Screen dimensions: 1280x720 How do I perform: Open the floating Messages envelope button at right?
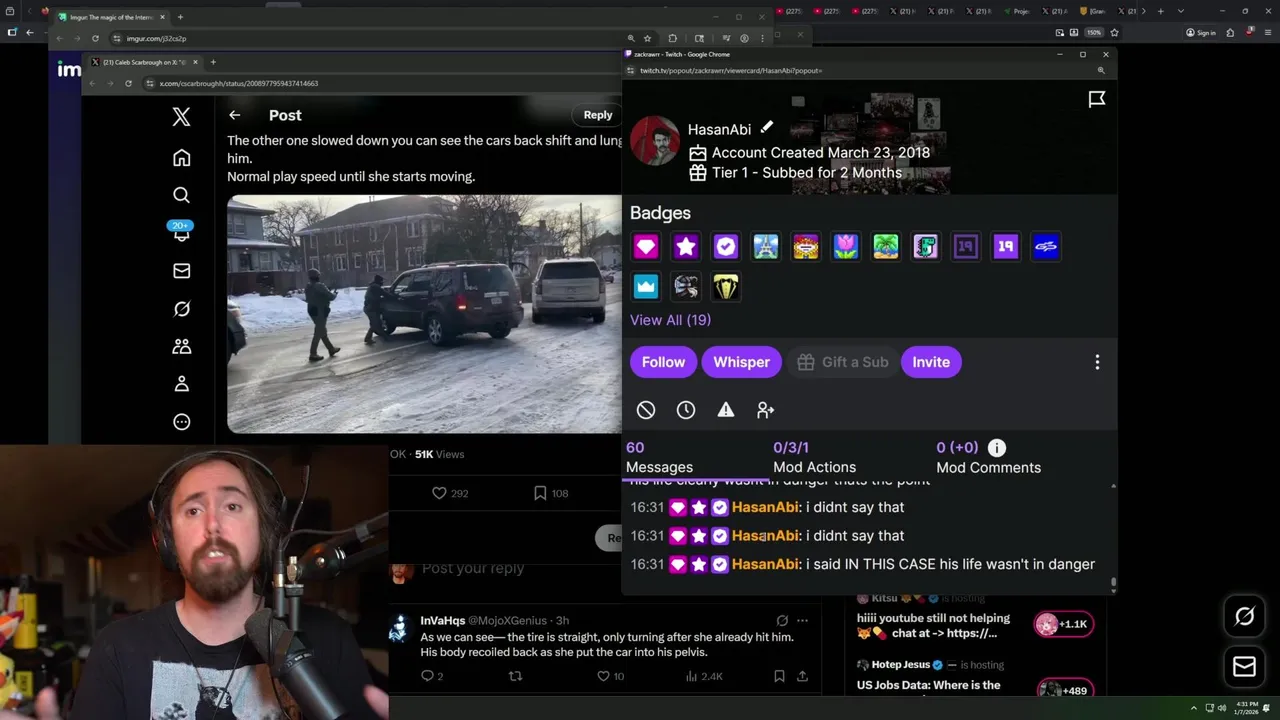coord(1244,667)
